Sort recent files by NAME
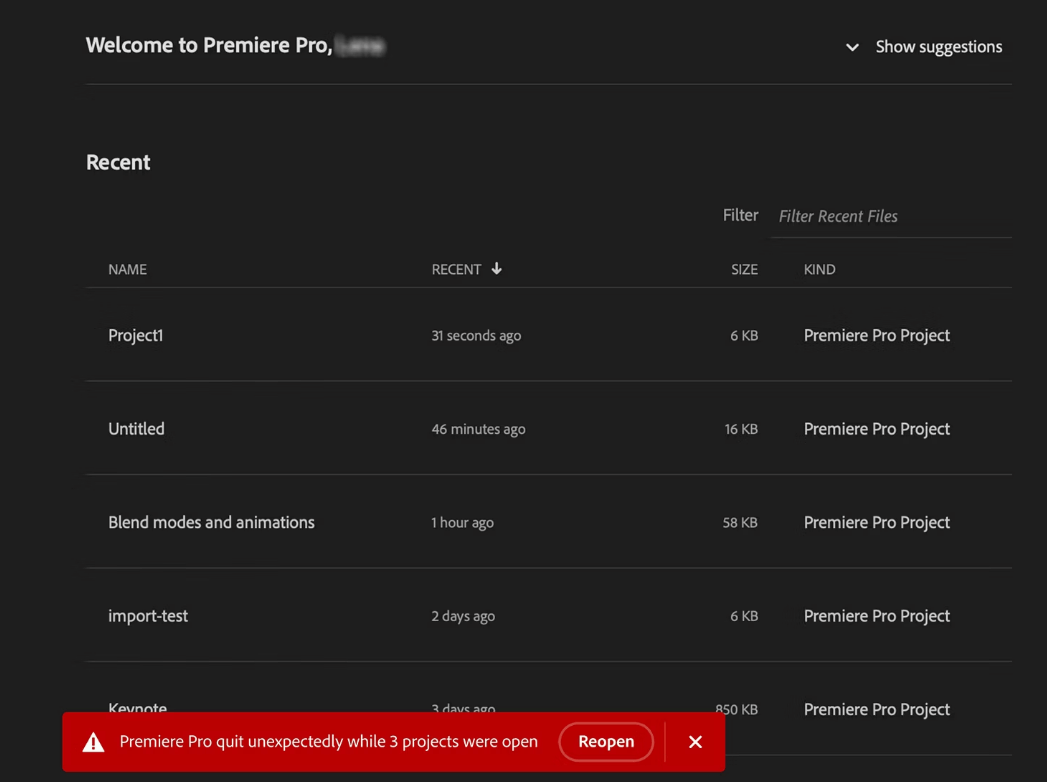1047x782 pixels. pos(127,269)
